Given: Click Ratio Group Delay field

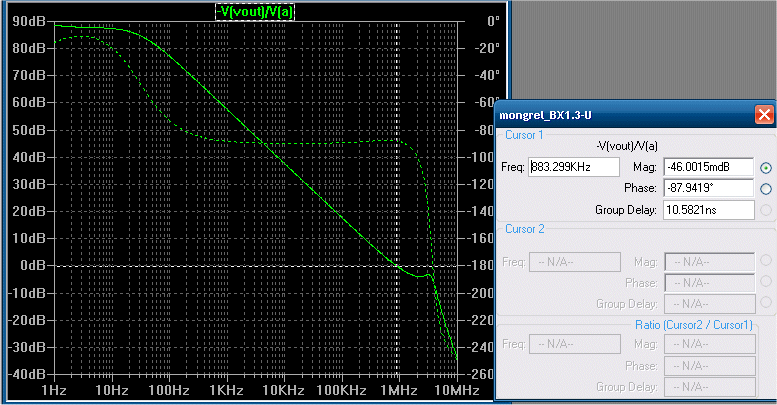Looking at the screenshot, I should (x=710, y=387).
